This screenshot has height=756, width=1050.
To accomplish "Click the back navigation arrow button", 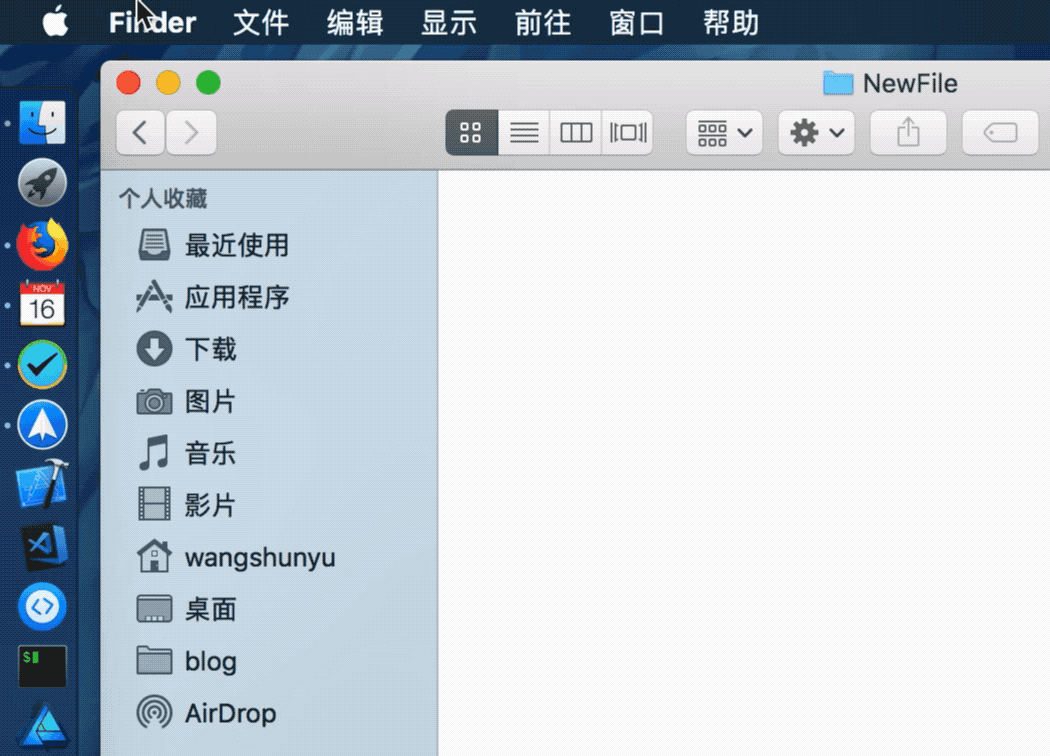I will click(x=139, y=132).
